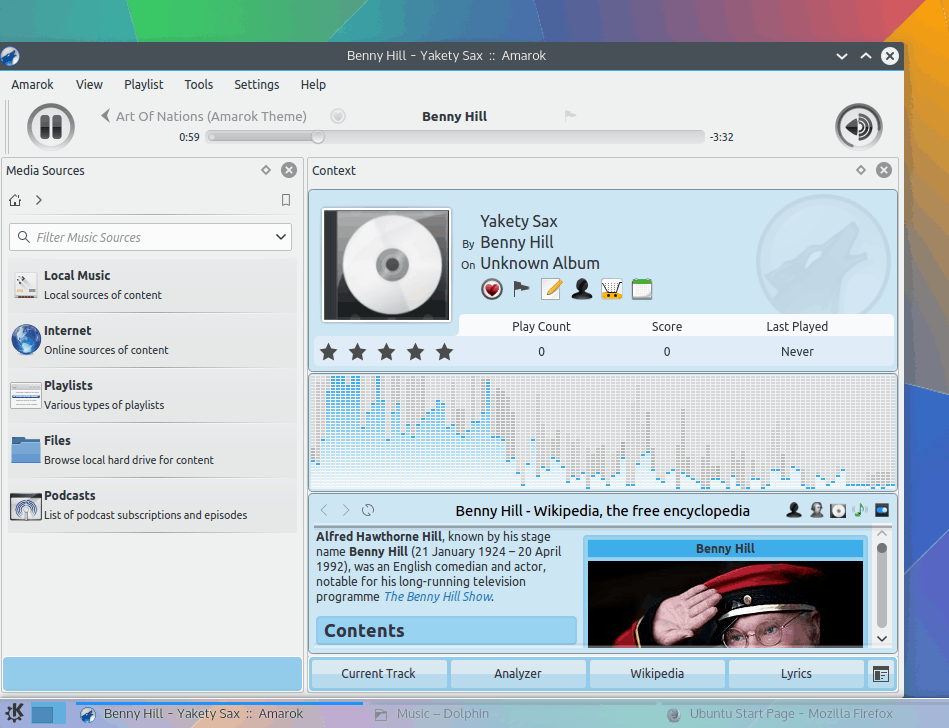949x728 pixels.
Task: Open the bookmarks icon in Media Sources
Action: 286,200
